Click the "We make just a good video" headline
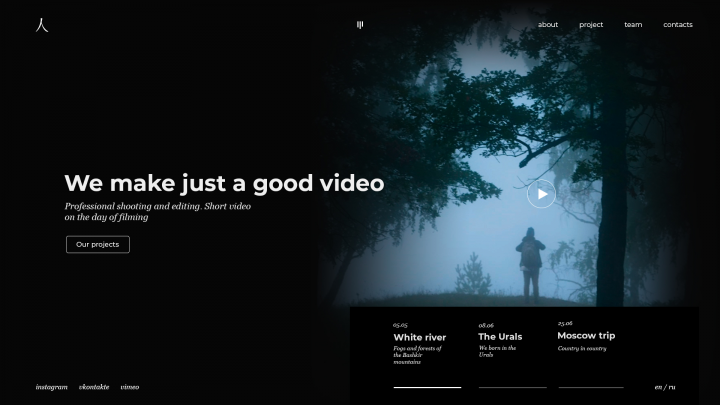This screenshot has height=405, width=720. [224, 183]
